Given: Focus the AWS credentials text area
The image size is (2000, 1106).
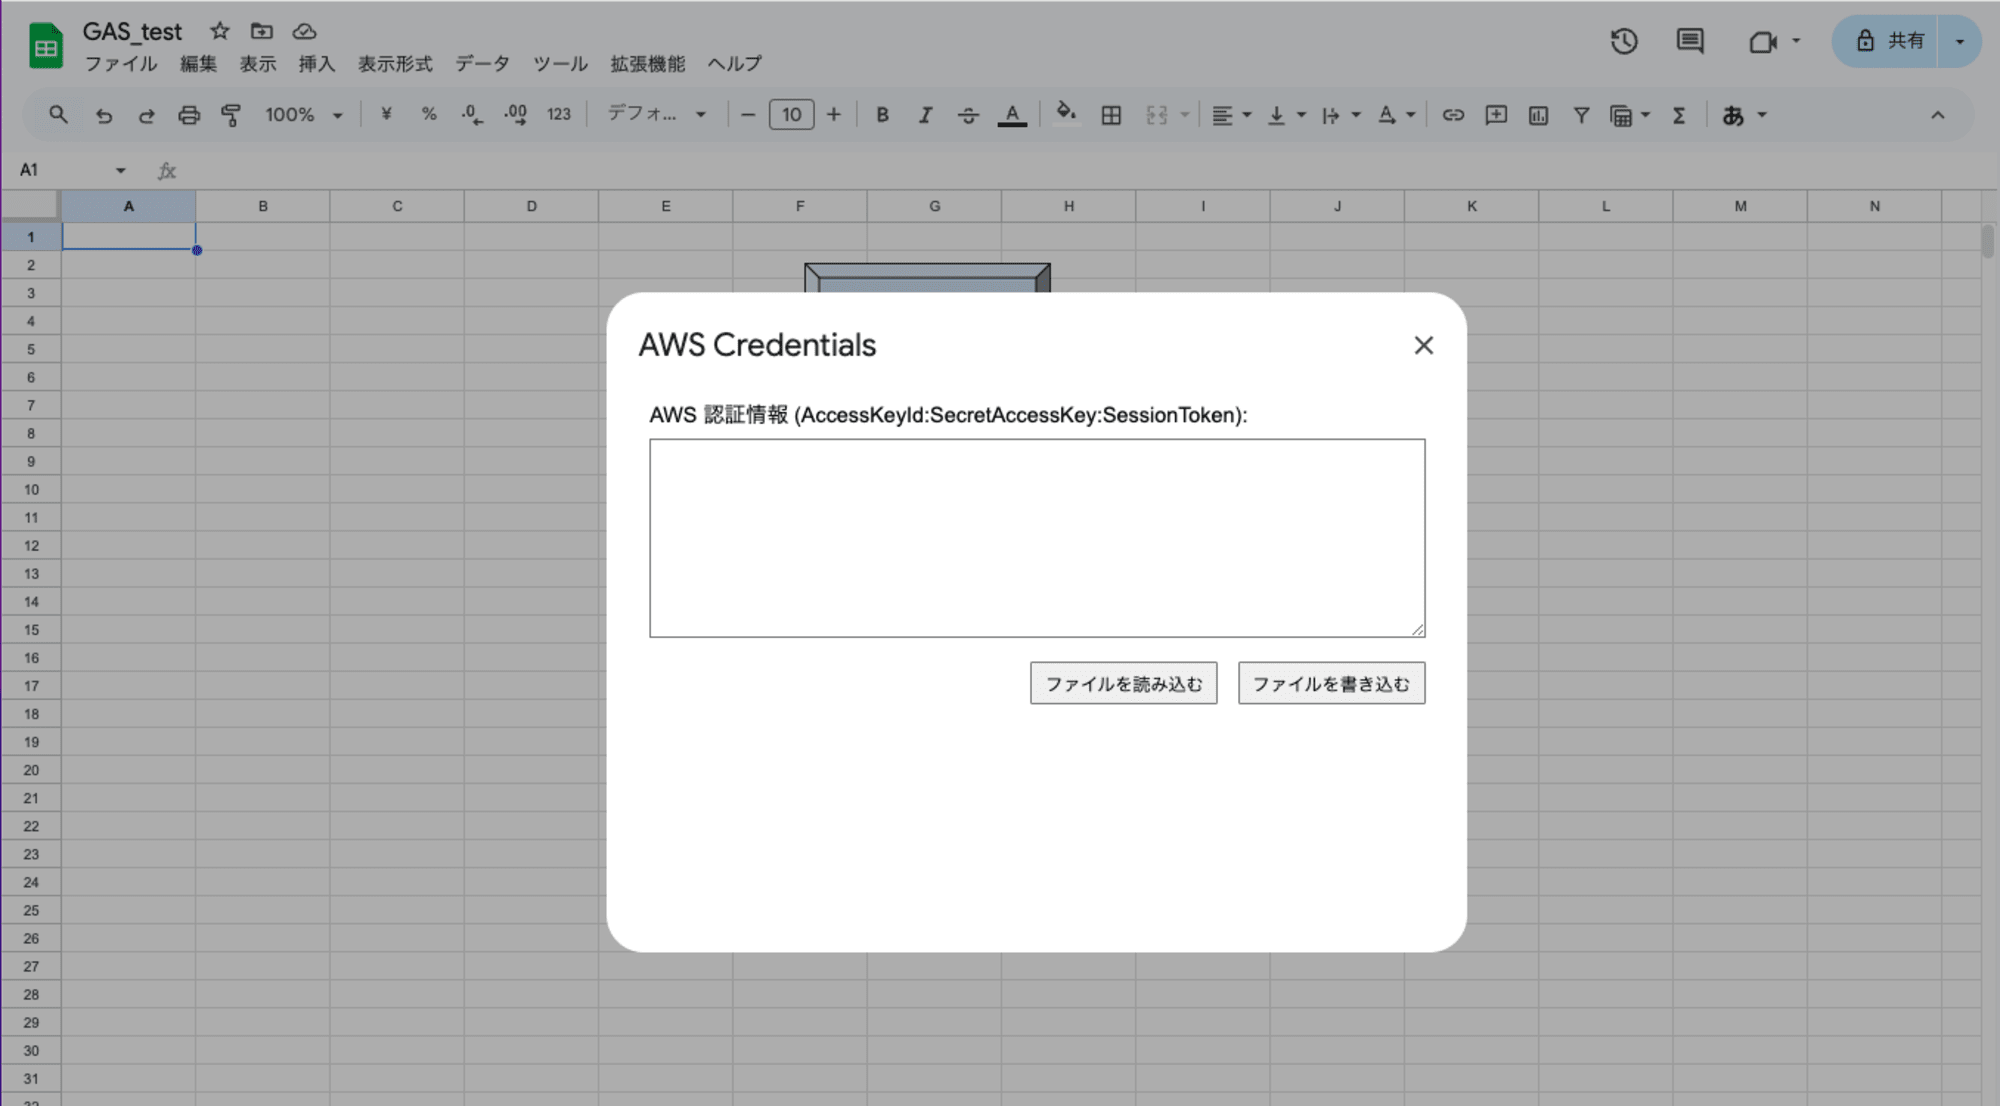Looking at the screenshot, I should (1037, 538).
